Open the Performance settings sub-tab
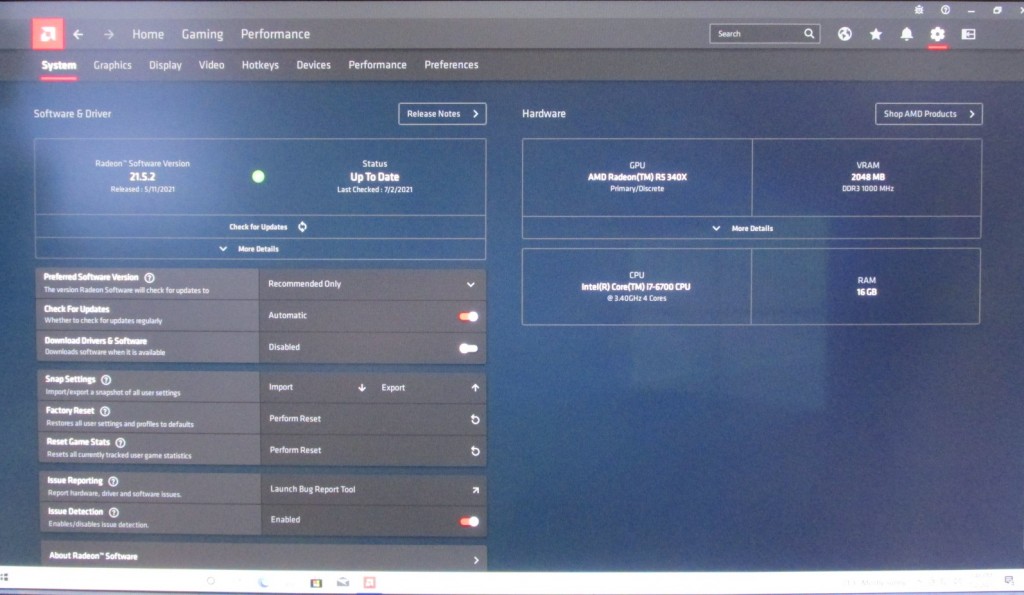This screenshot has width=1024, height=595. (x=377, y=65)
